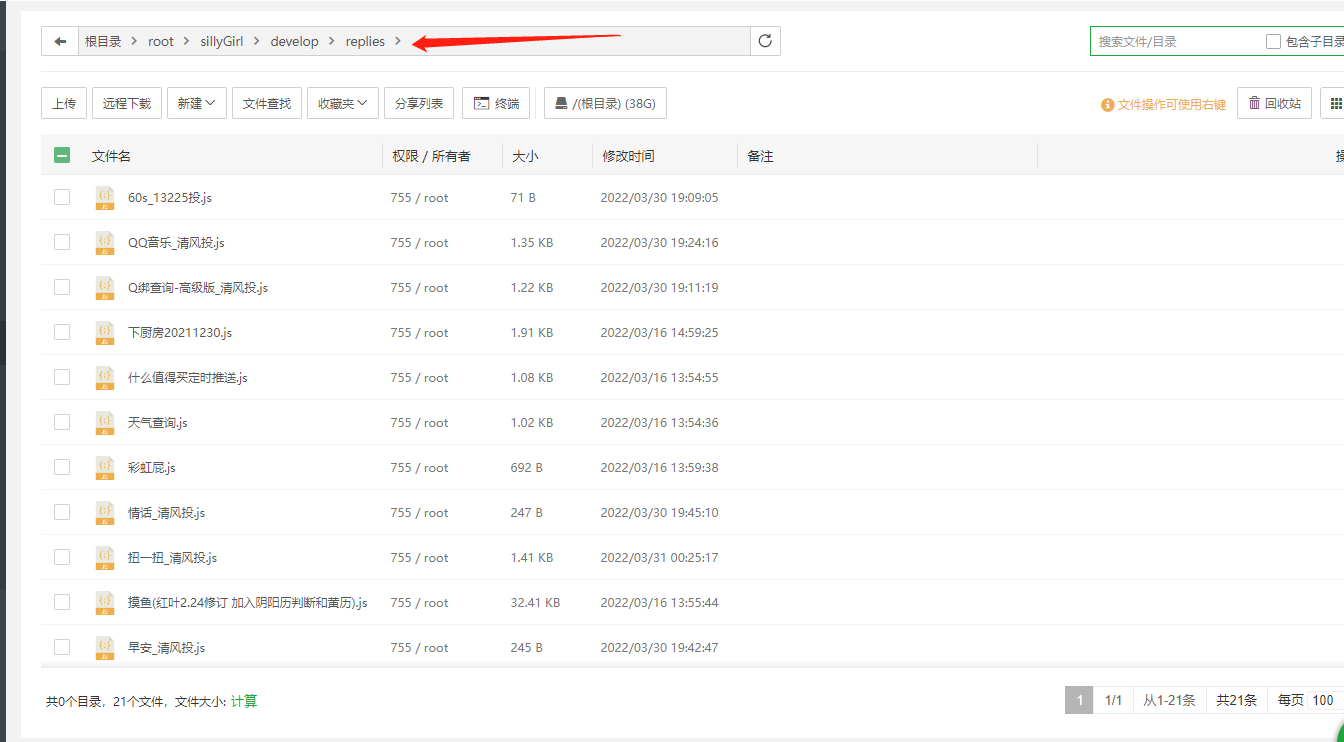Click the file icon beside QQ音乐_清风投.js

click(105, 243)
